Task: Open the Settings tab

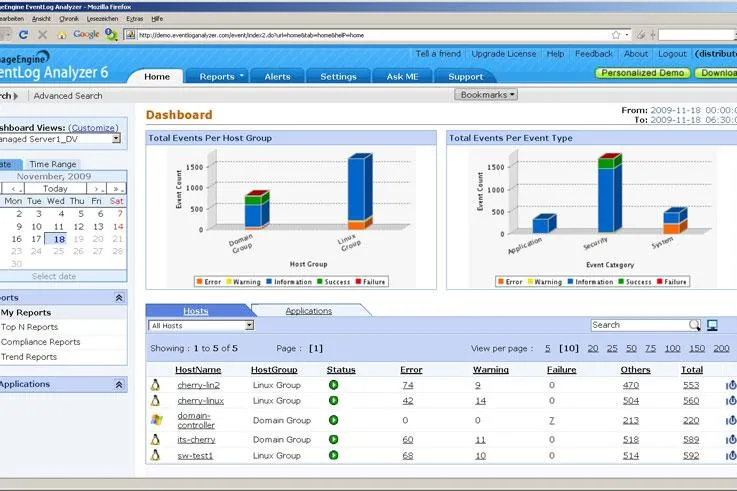Action: [x=338, y=77]
